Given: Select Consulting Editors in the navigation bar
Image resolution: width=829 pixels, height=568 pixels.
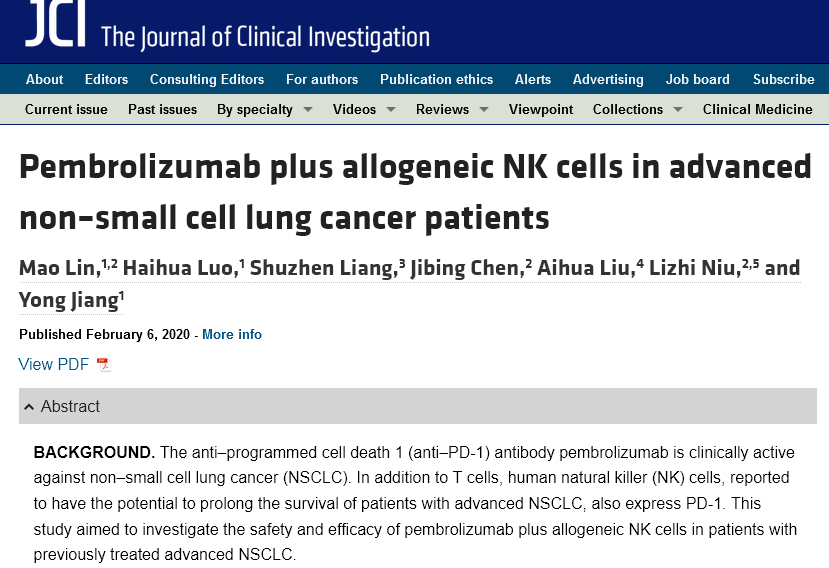Looking at the screenshot, I should pos(207,79).
